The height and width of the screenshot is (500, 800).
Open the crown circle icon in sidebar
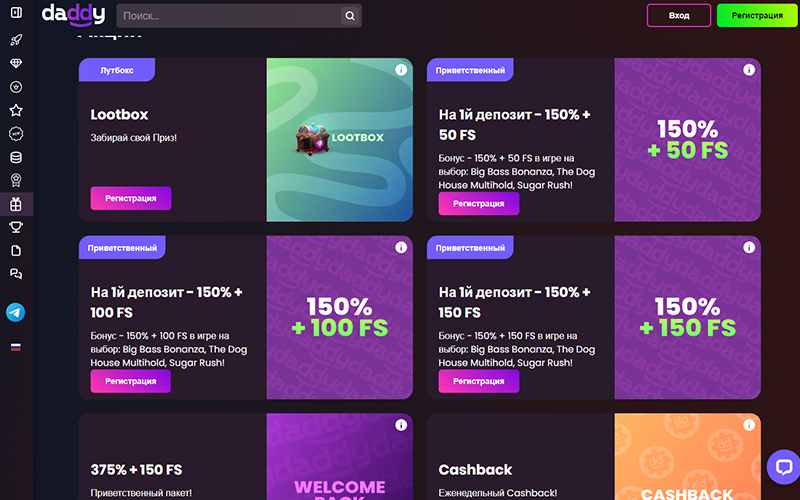point(16,87)
